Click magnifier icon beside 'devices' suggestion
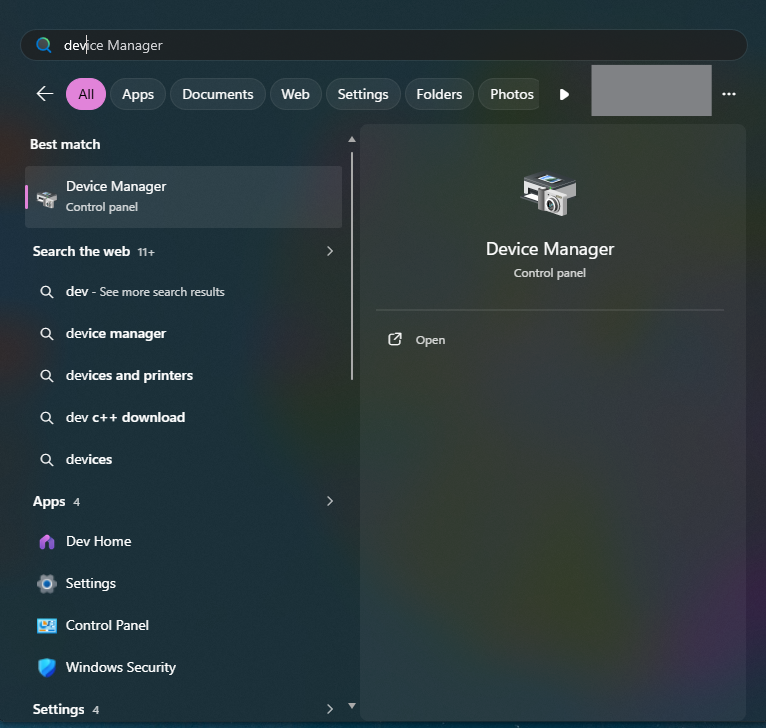 click(47, 460)
